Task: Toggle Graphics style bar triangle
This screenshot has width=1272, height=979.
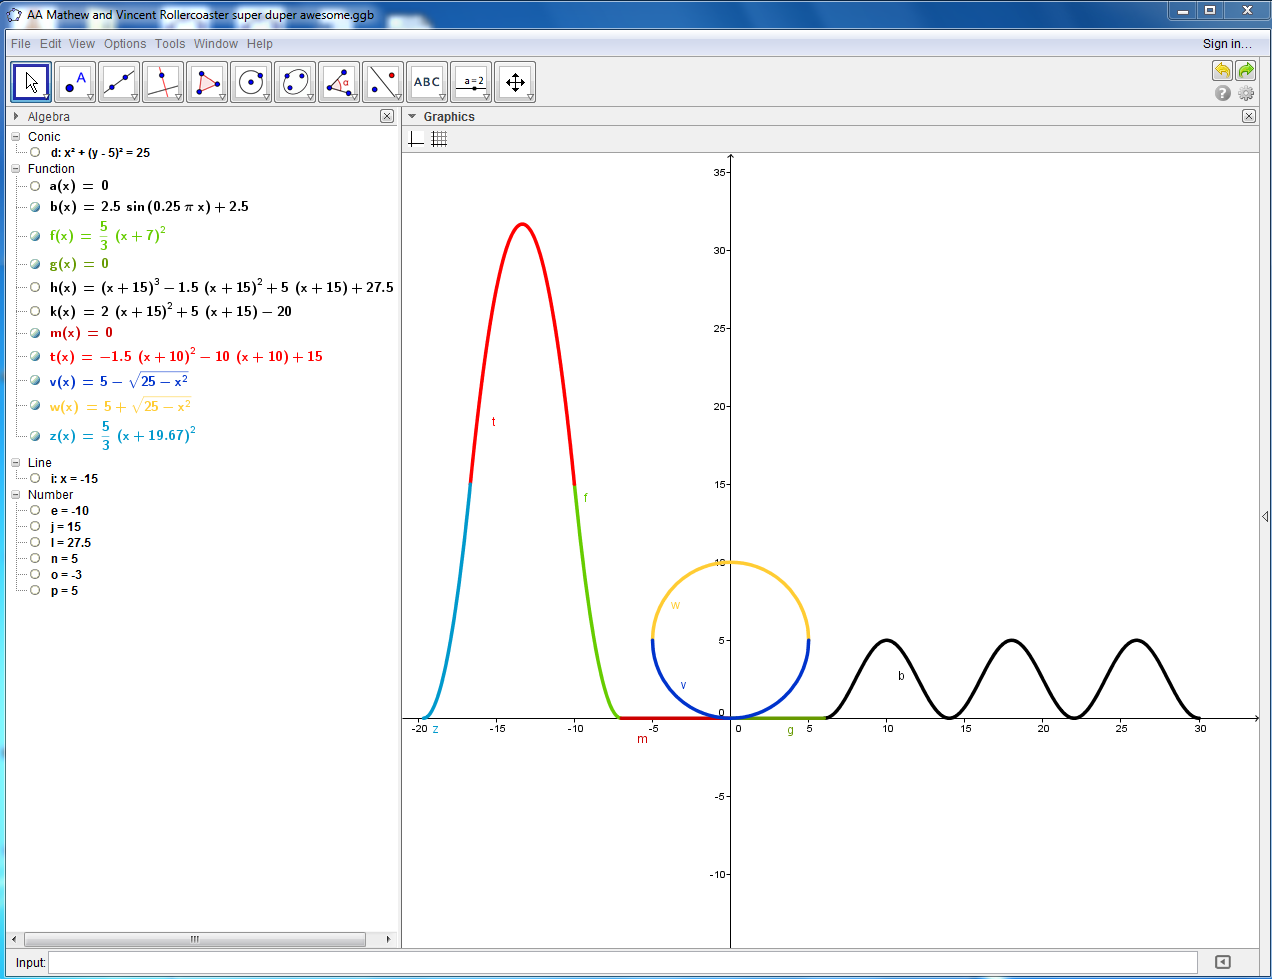Action: (x=412, y=116)
